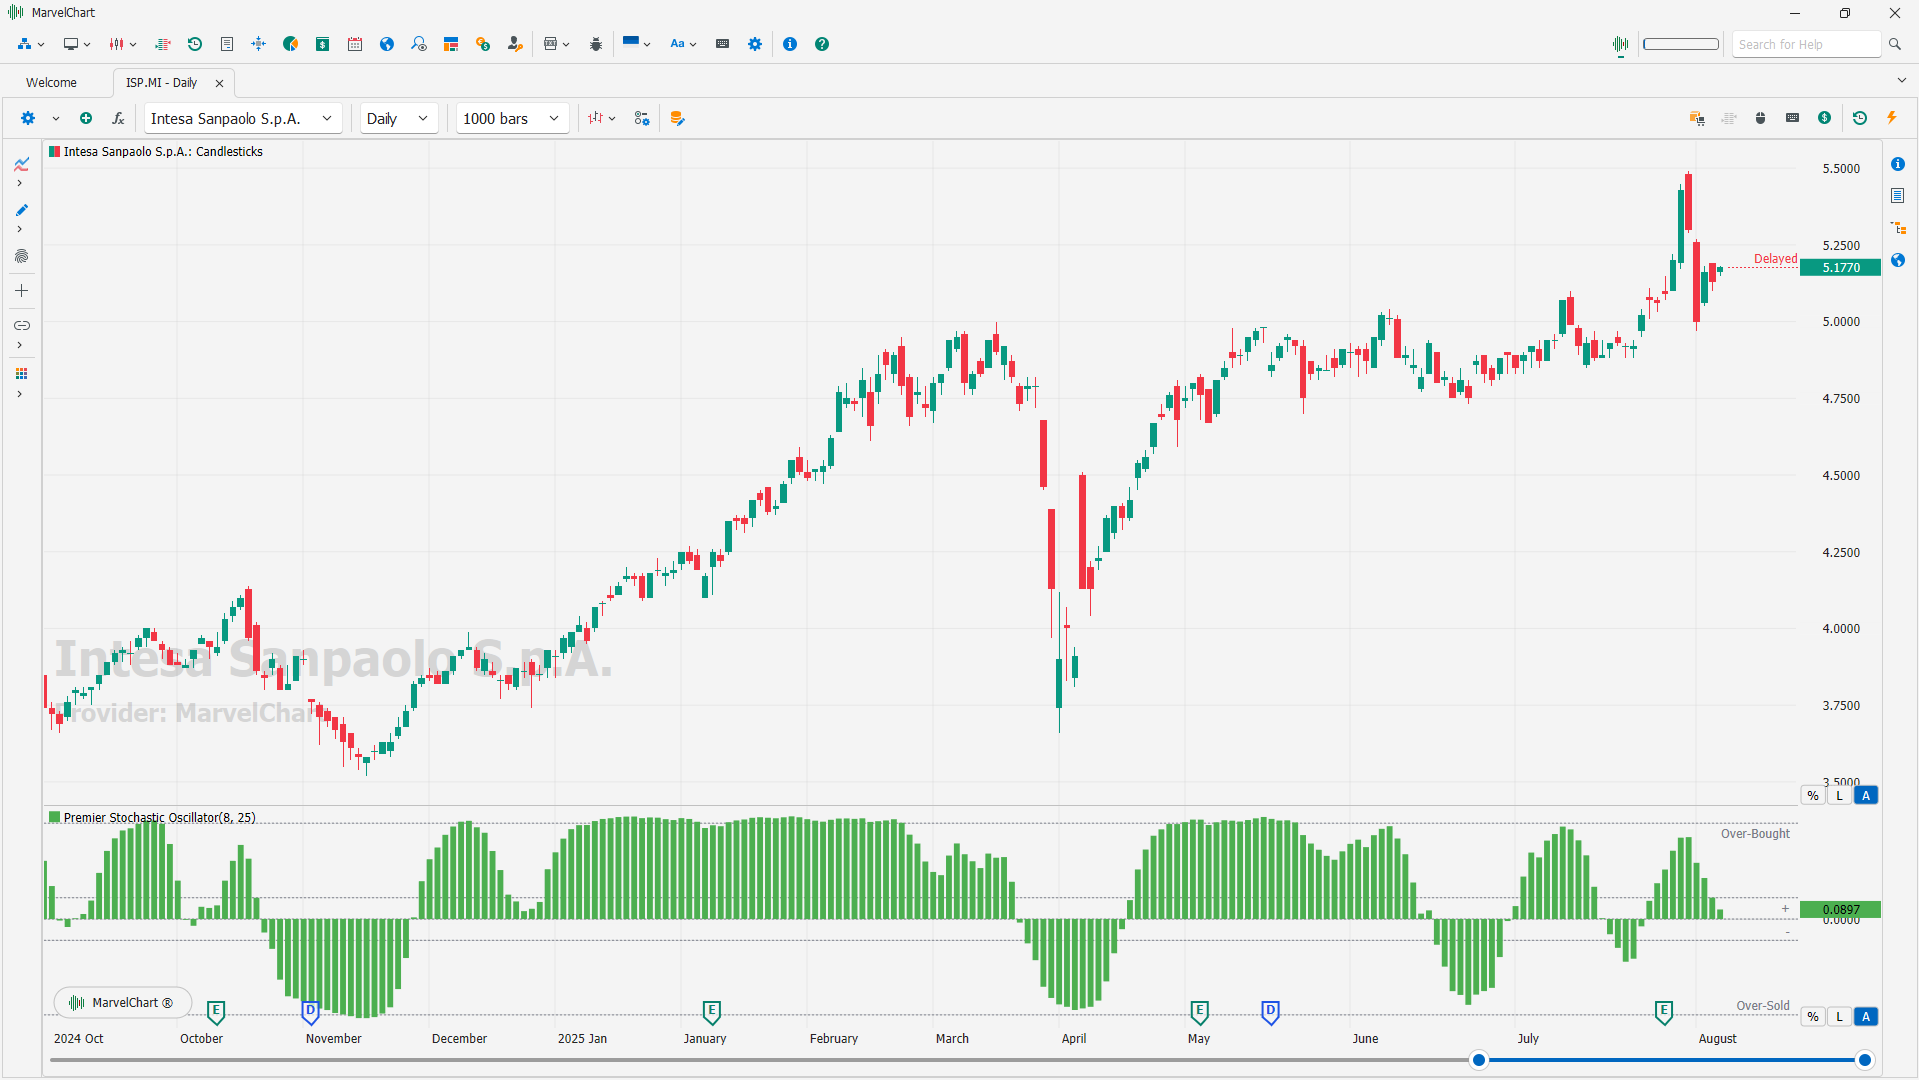Image resolution: width=1919 pixels, height=1080 pixels.
Task: Expand the pencil tool submenu chevron
Action: [x=19, y=229]
